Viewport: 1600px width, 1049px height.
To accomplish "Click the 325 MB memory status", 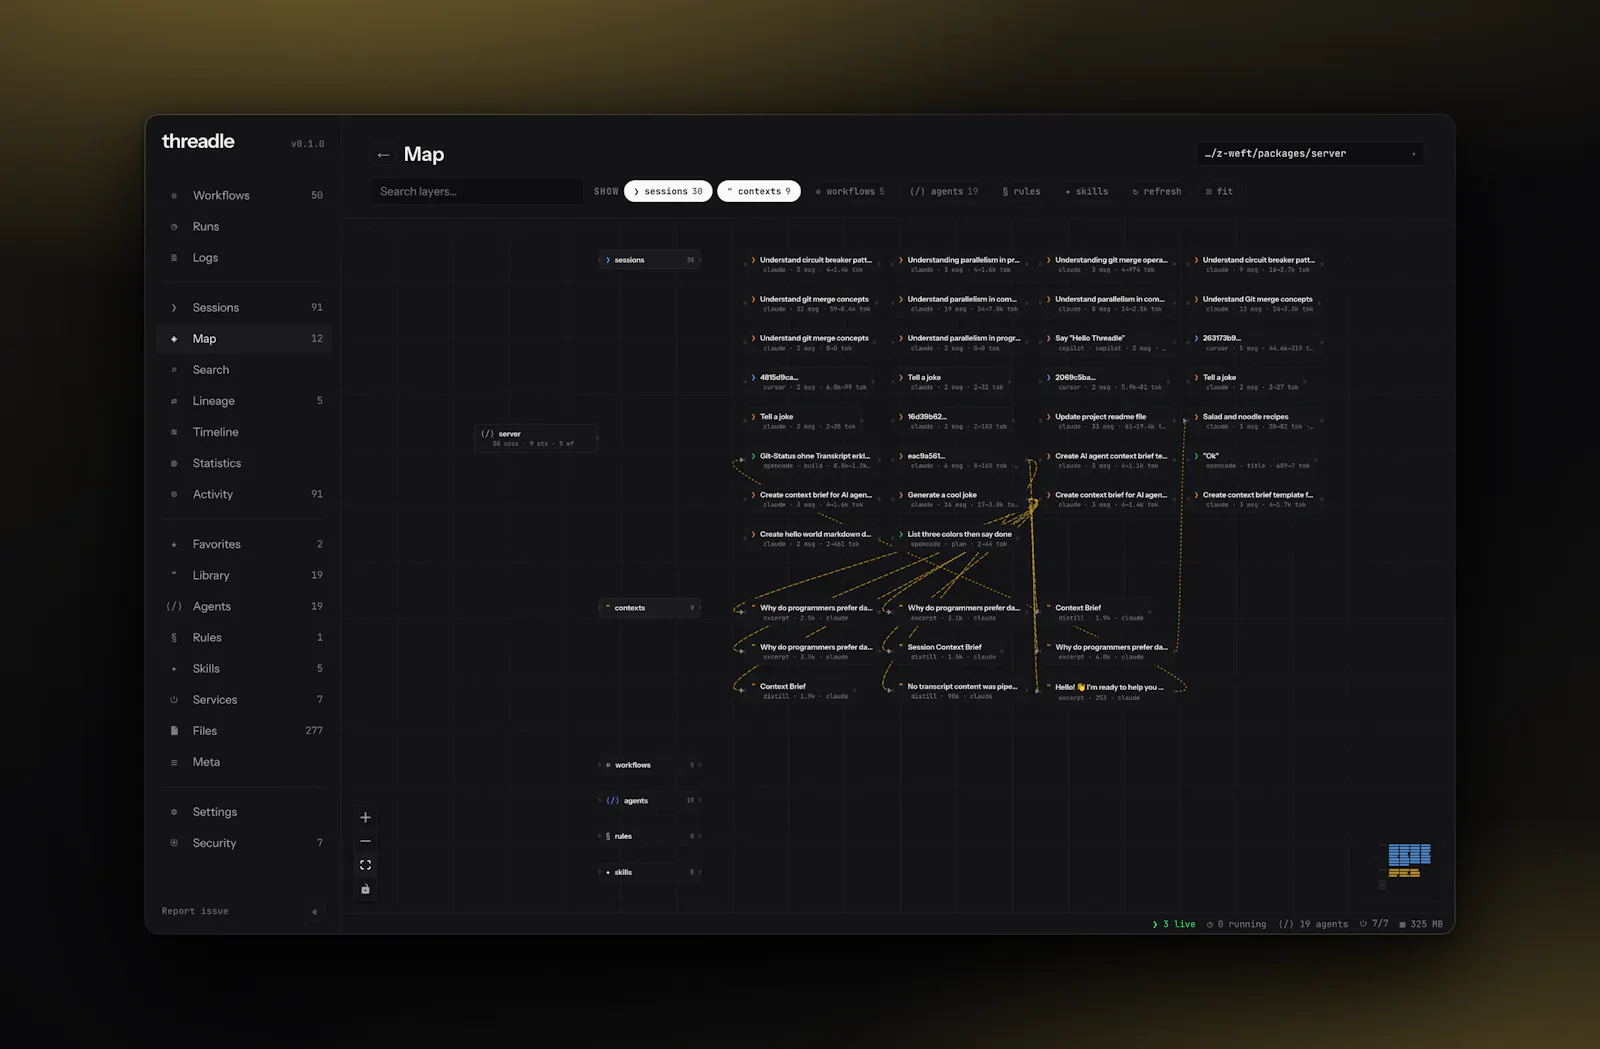I will pos(1421,925).
